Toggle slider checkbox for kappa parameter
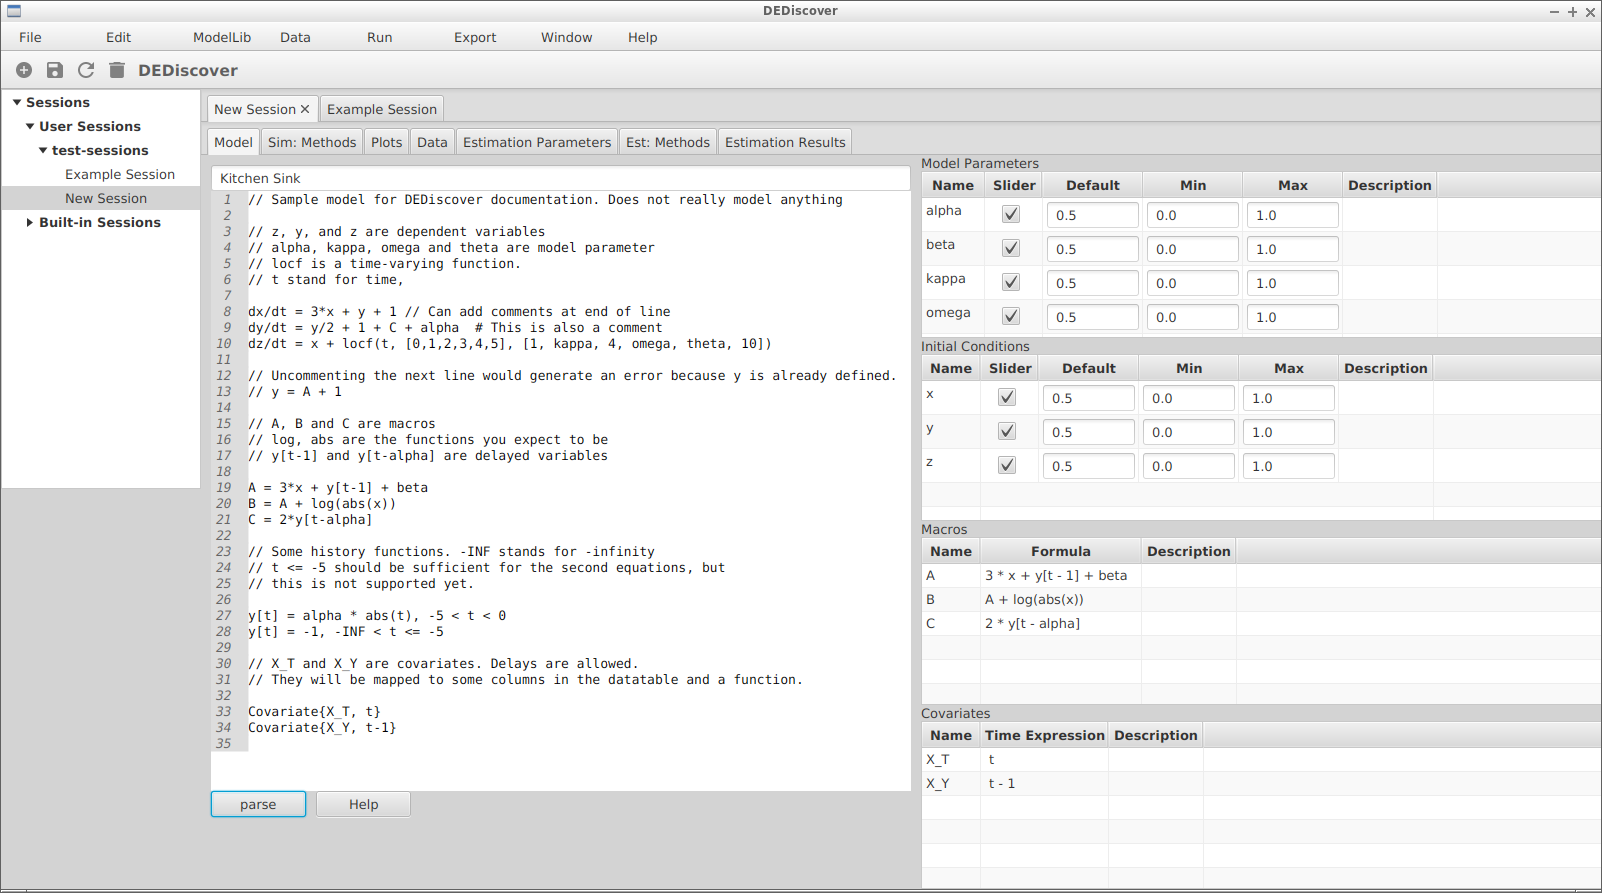The height and width of the screenshot is (893, 1602). (x=1011, y=282)
